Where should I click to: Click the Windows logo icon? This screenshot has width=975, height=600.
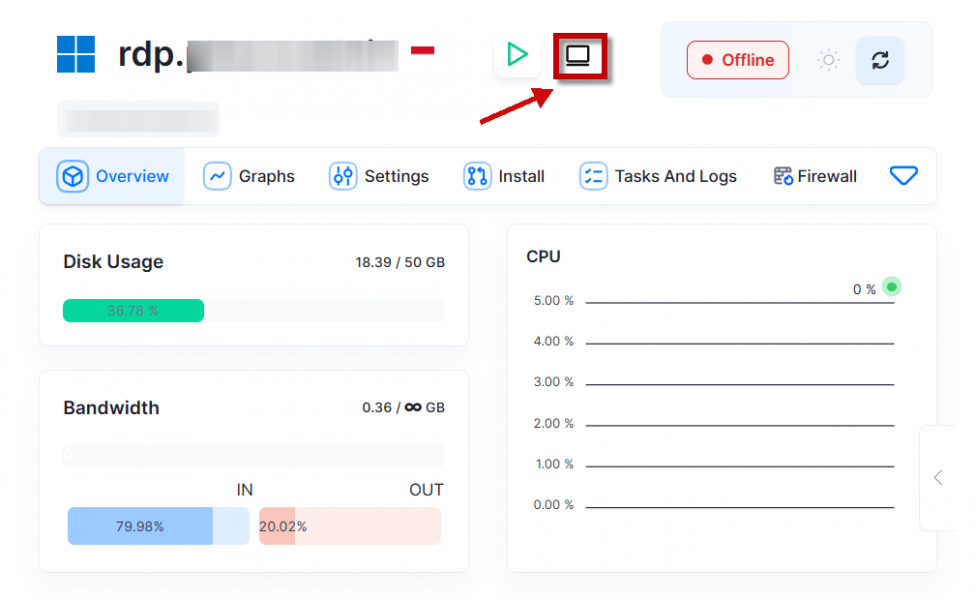[76, 54]
